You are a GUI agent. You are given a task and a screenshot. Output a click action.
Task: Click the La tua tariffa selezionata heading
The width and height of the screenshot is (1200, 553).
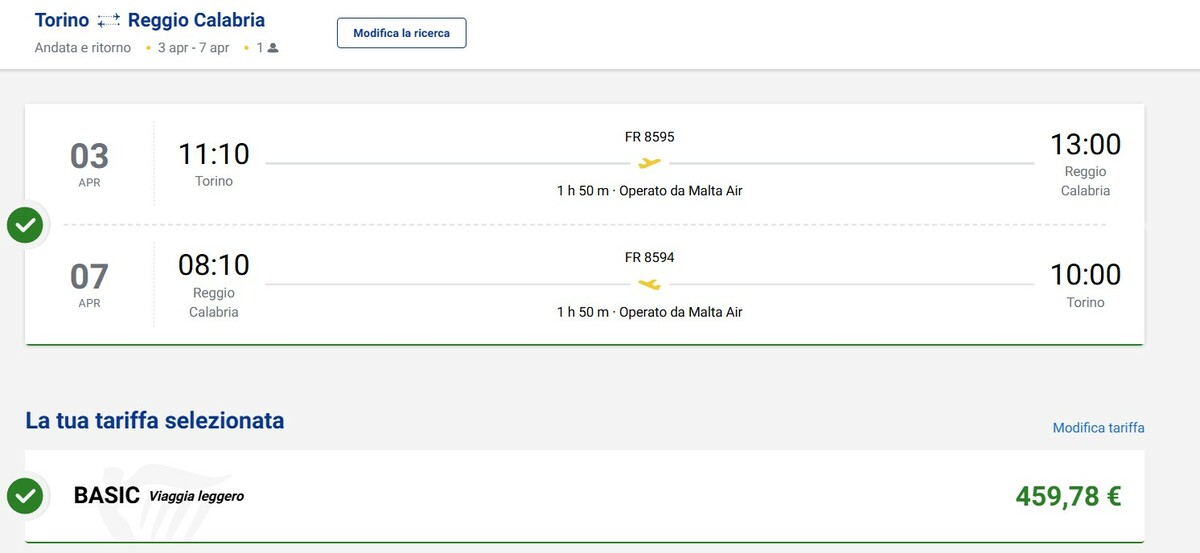pos(155,421)
